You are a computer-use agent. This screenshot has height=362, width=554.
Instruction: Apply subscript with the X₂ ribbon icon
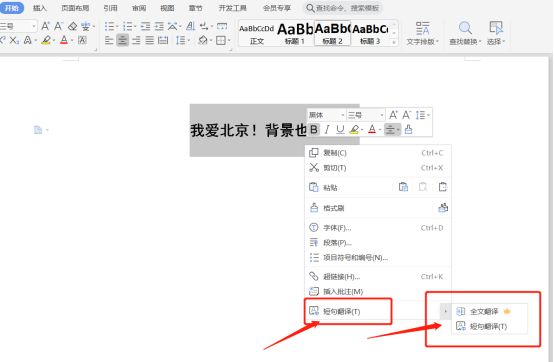tap(14, 40)
